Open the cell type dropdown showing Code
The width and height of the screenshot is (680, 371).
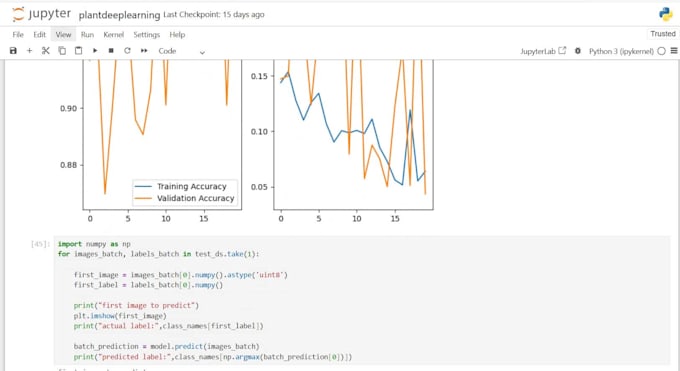[181, 51]
